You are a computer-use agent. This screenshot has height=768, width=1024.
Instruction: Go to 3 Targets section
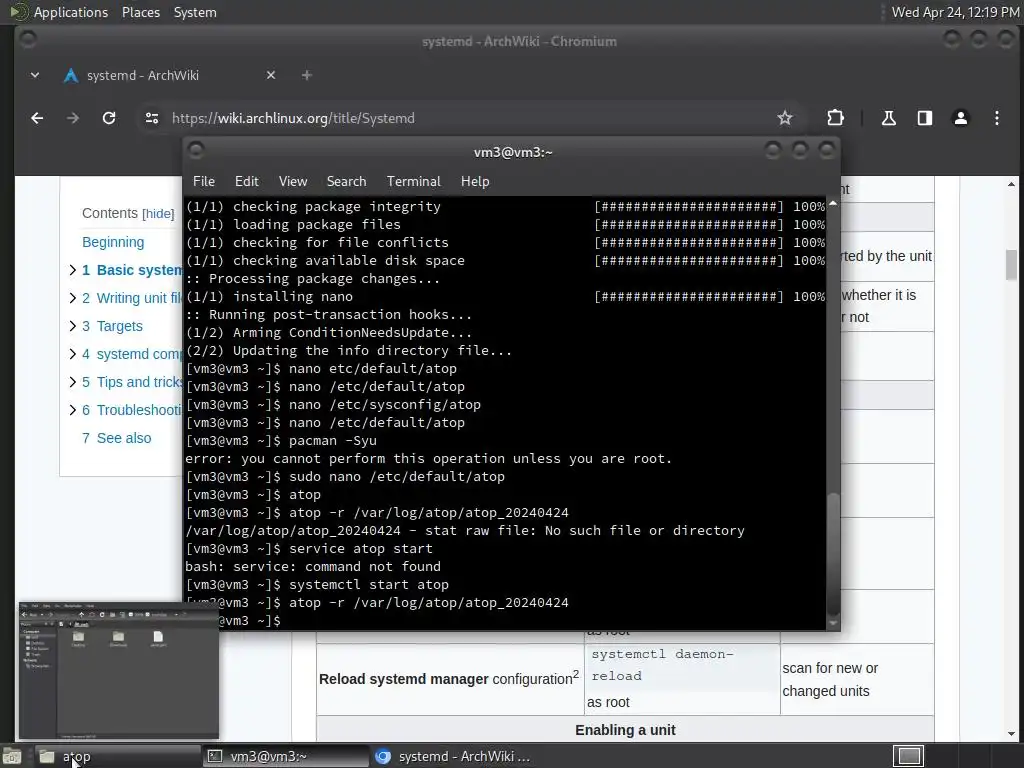tap(112, 326)
